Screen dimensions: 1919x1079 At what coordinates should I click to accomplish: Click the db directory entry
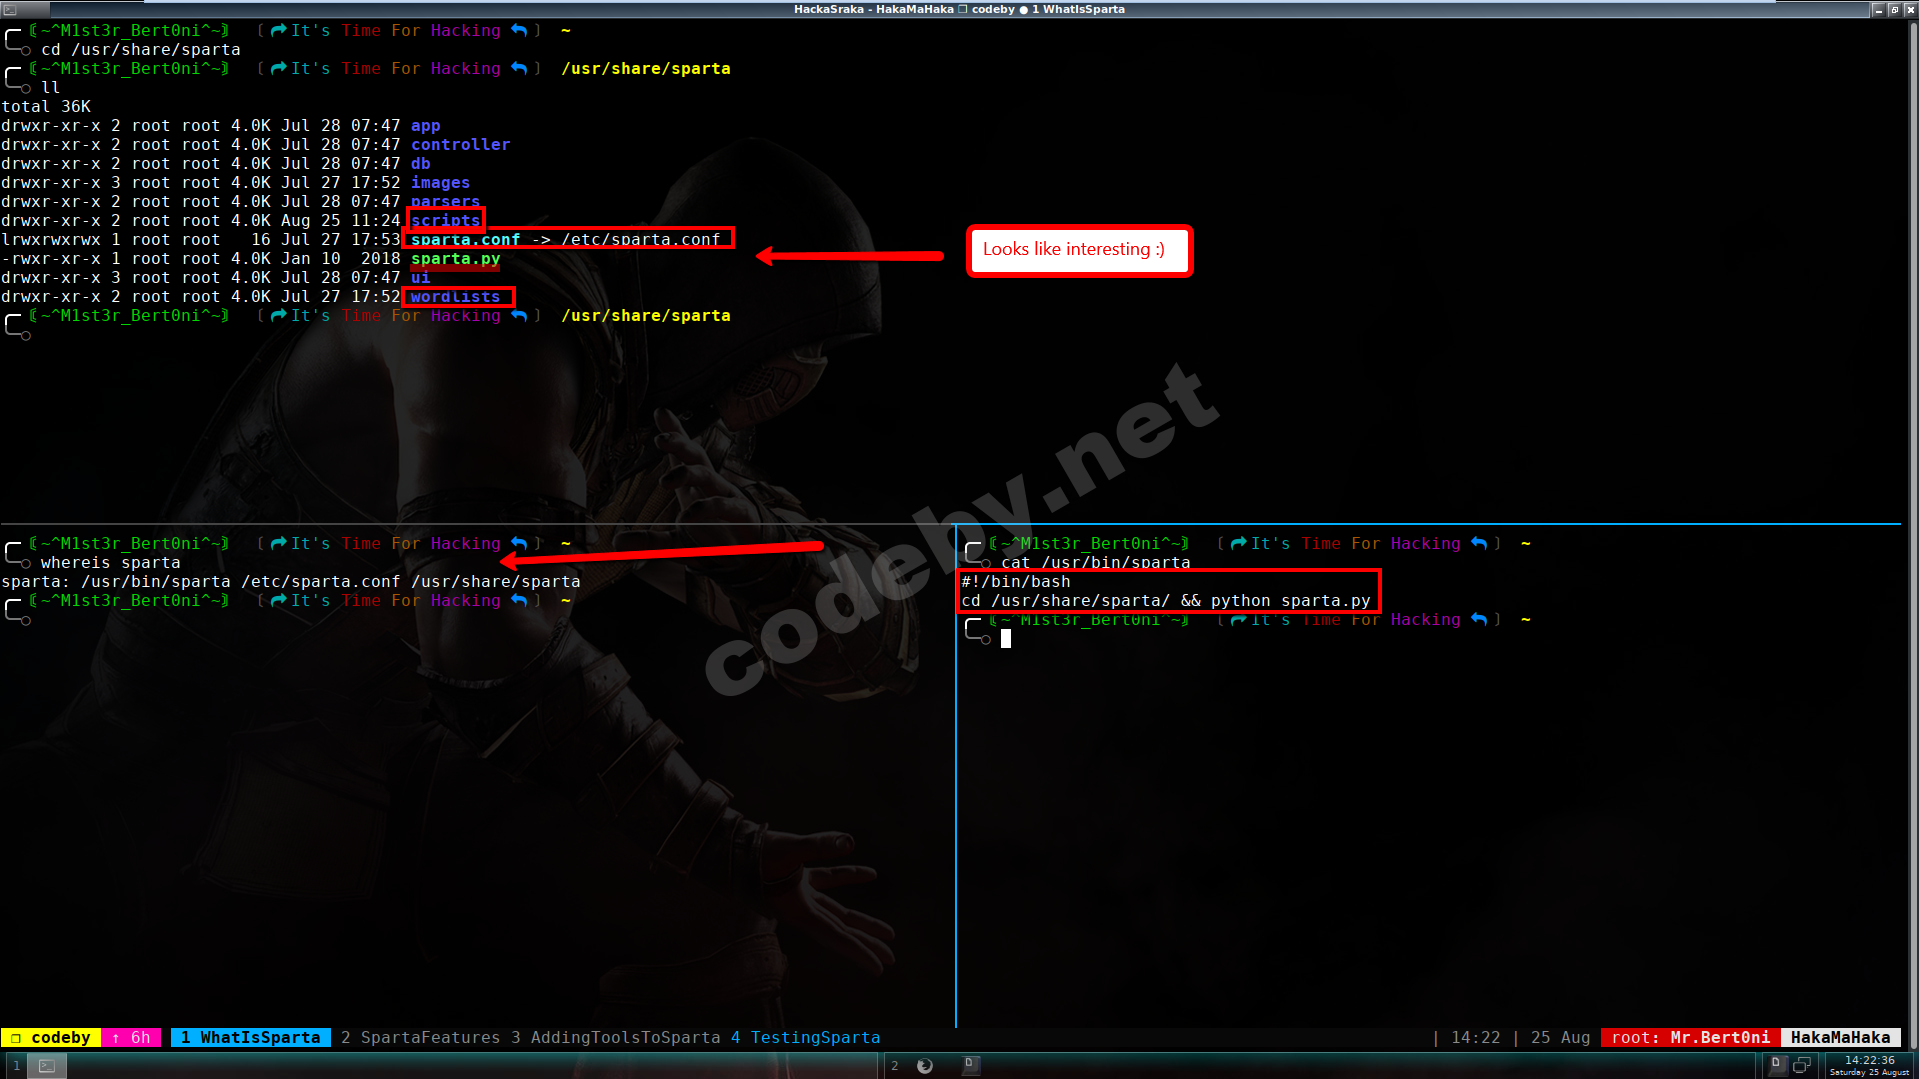[x=420, y=163]
